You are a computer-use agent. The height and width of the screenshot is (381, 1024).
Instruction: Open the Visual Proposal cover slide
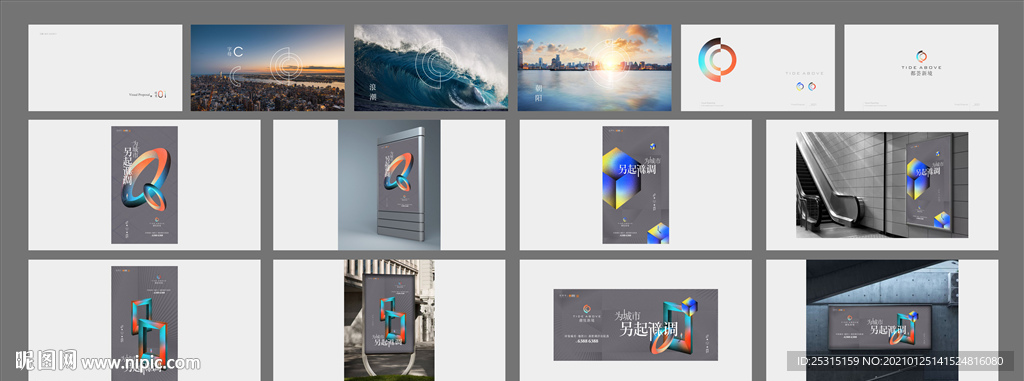coord(105,68)
